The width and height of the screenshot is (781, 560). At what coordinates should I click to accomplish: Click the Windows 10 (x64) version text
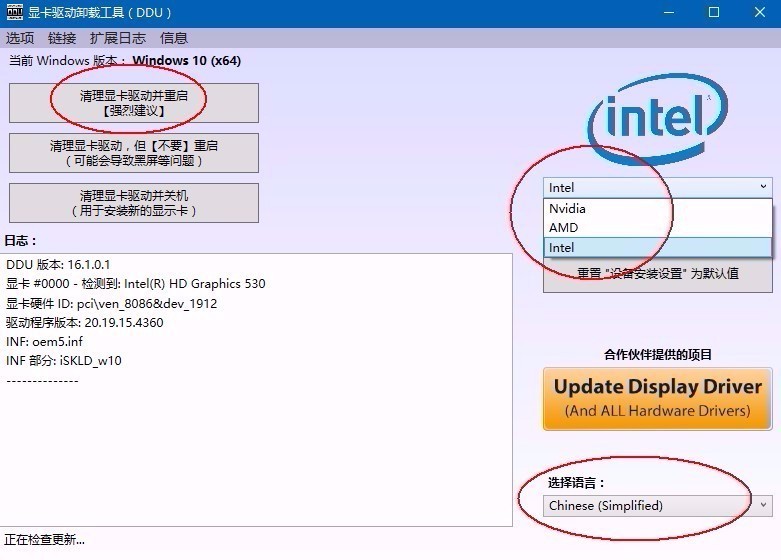187,61
